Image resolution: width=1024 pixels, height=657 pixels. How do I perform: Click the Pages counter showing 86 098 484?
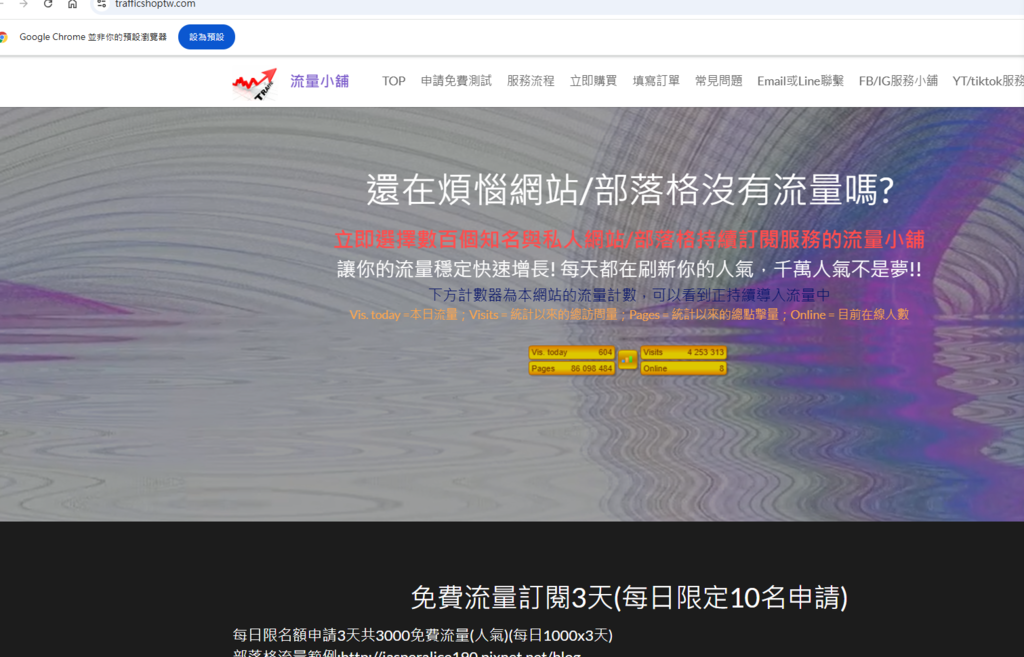pyautogui.click(x=571, y=368)
